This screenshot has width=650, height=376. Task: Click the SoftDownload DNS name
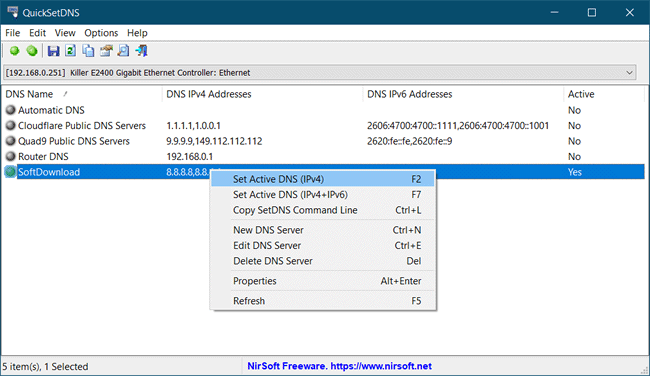pos(49,172)
